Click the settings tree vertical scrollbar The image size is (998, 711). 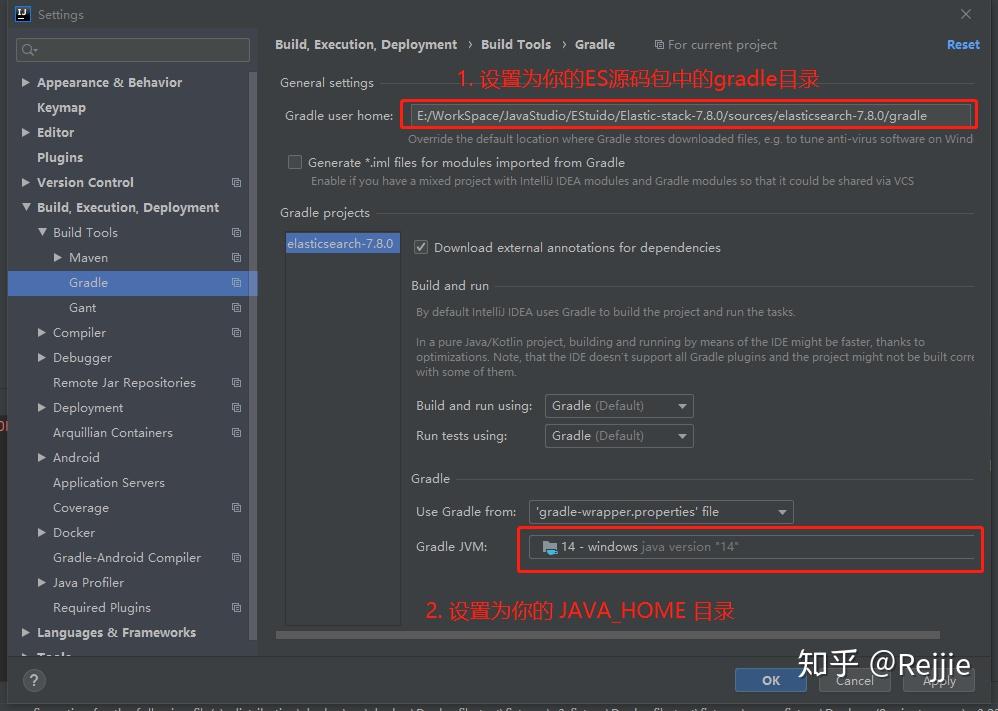253,356
